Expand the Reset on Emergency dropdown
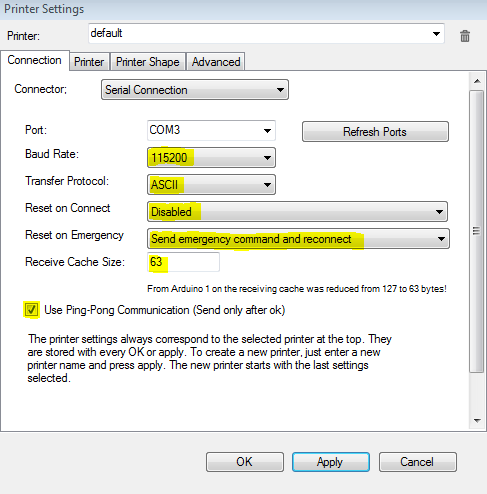 298,239
